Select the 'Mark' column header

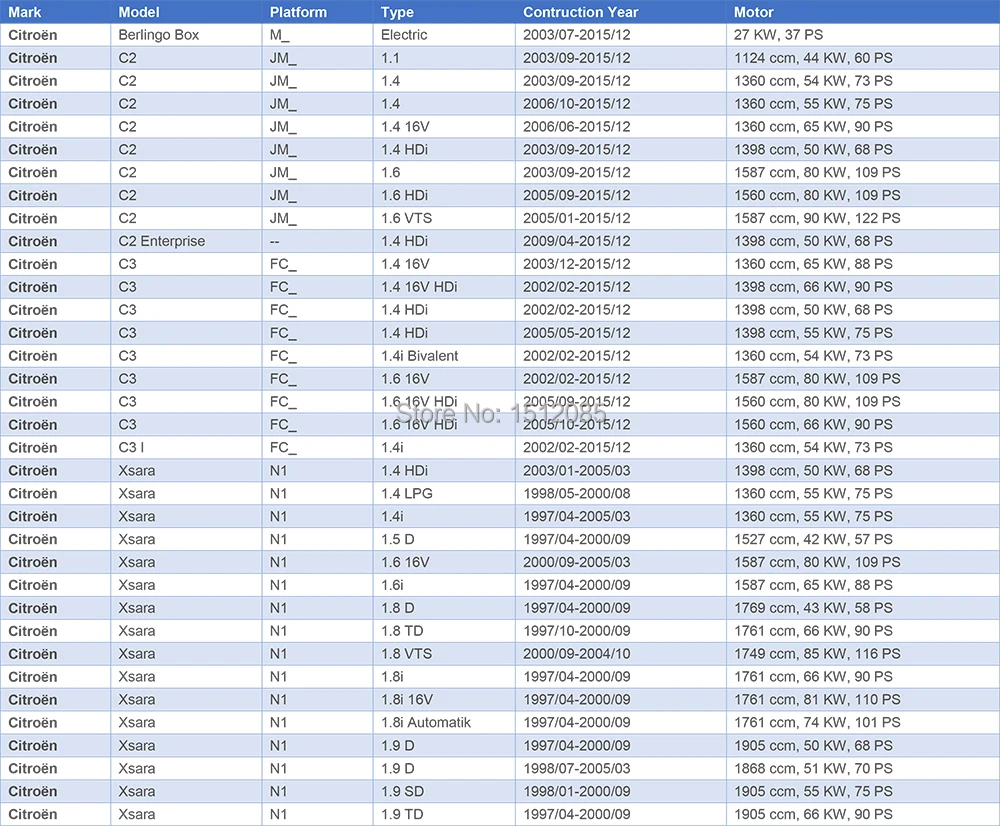pyautogui.click(x=55, y=12)
